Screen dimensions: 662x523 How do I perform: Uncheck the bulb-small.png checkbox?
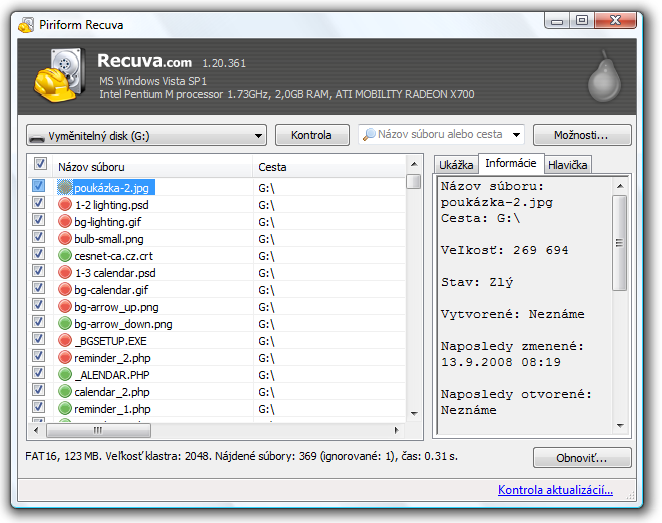tap(38, 236)
